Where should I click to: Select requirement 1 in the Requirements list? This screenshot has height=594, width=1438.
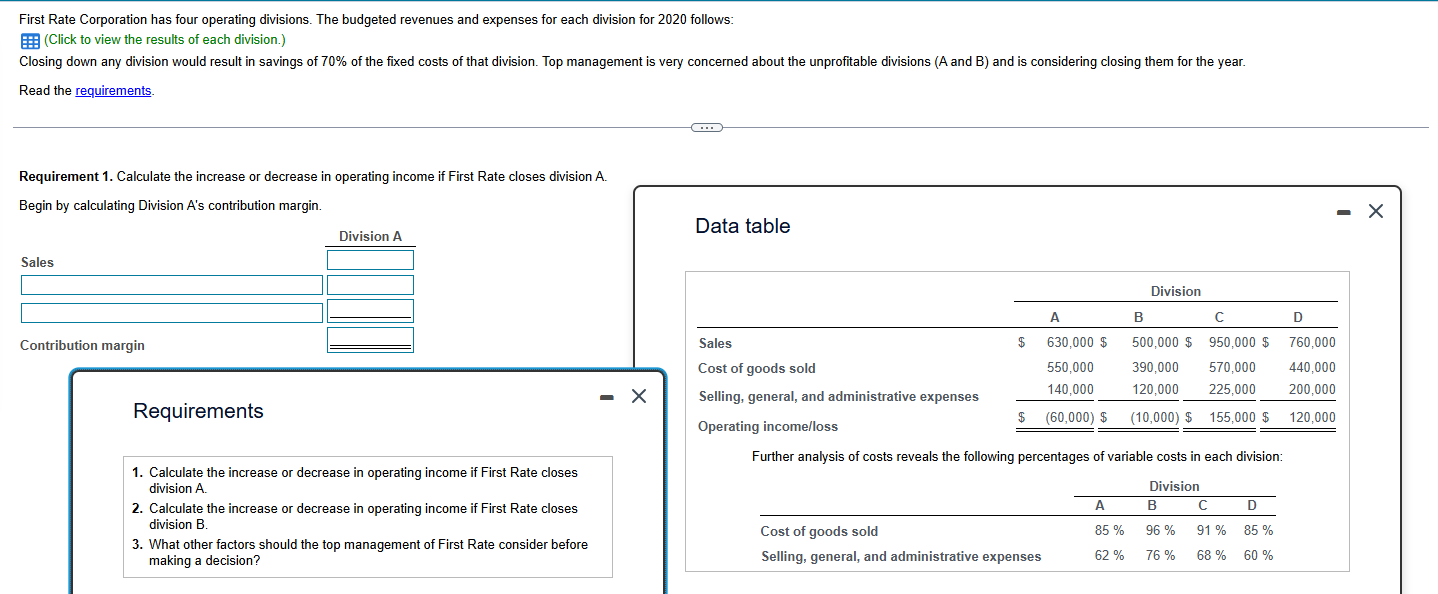[x=364, y=479]
